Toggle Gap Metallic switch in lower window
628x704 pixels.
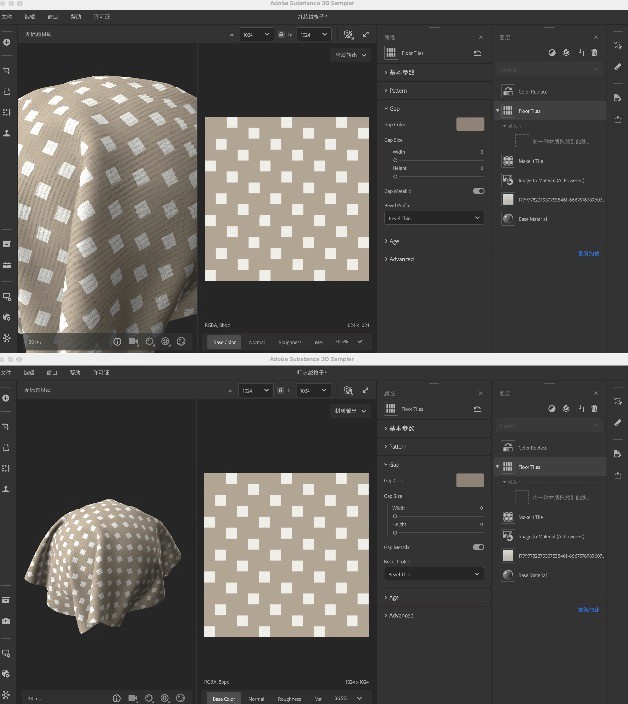[x=479, y=547]
